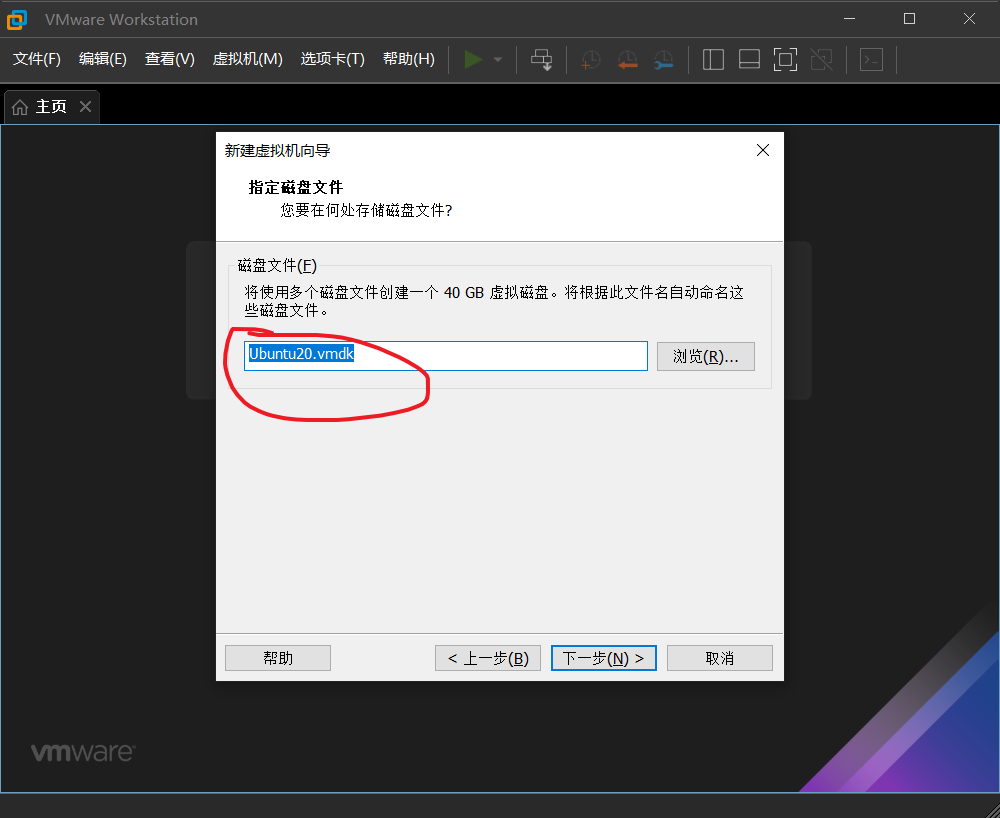This screenshot has width=1000, height=818.
Task: Open the snapshot manager wrench icon
Action: 663,60
